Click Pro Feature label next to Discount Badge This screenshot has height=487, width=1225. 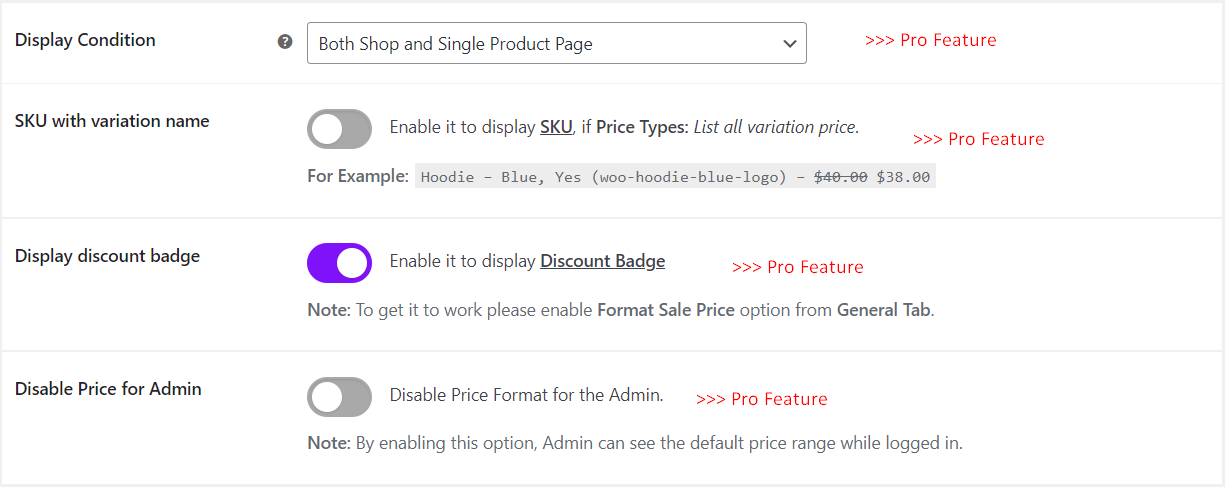(x=798, y=267)
